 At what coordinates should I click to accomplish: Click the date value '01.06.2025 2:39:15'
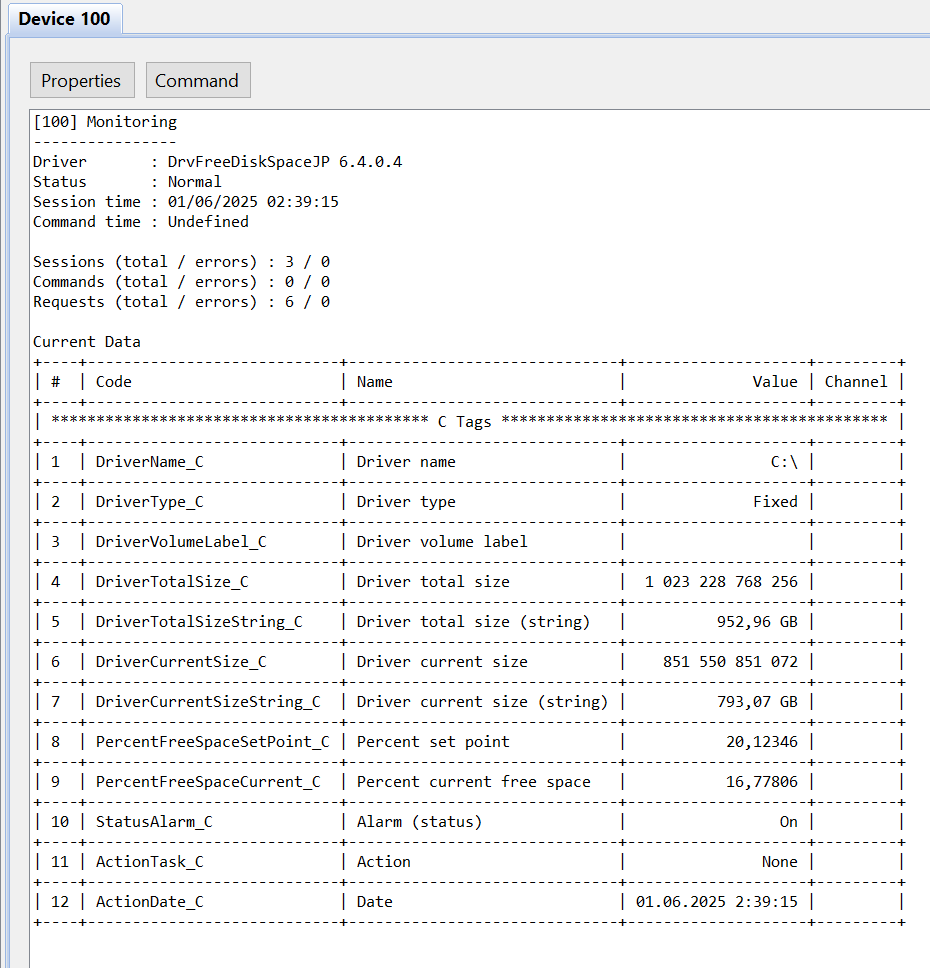717,902
